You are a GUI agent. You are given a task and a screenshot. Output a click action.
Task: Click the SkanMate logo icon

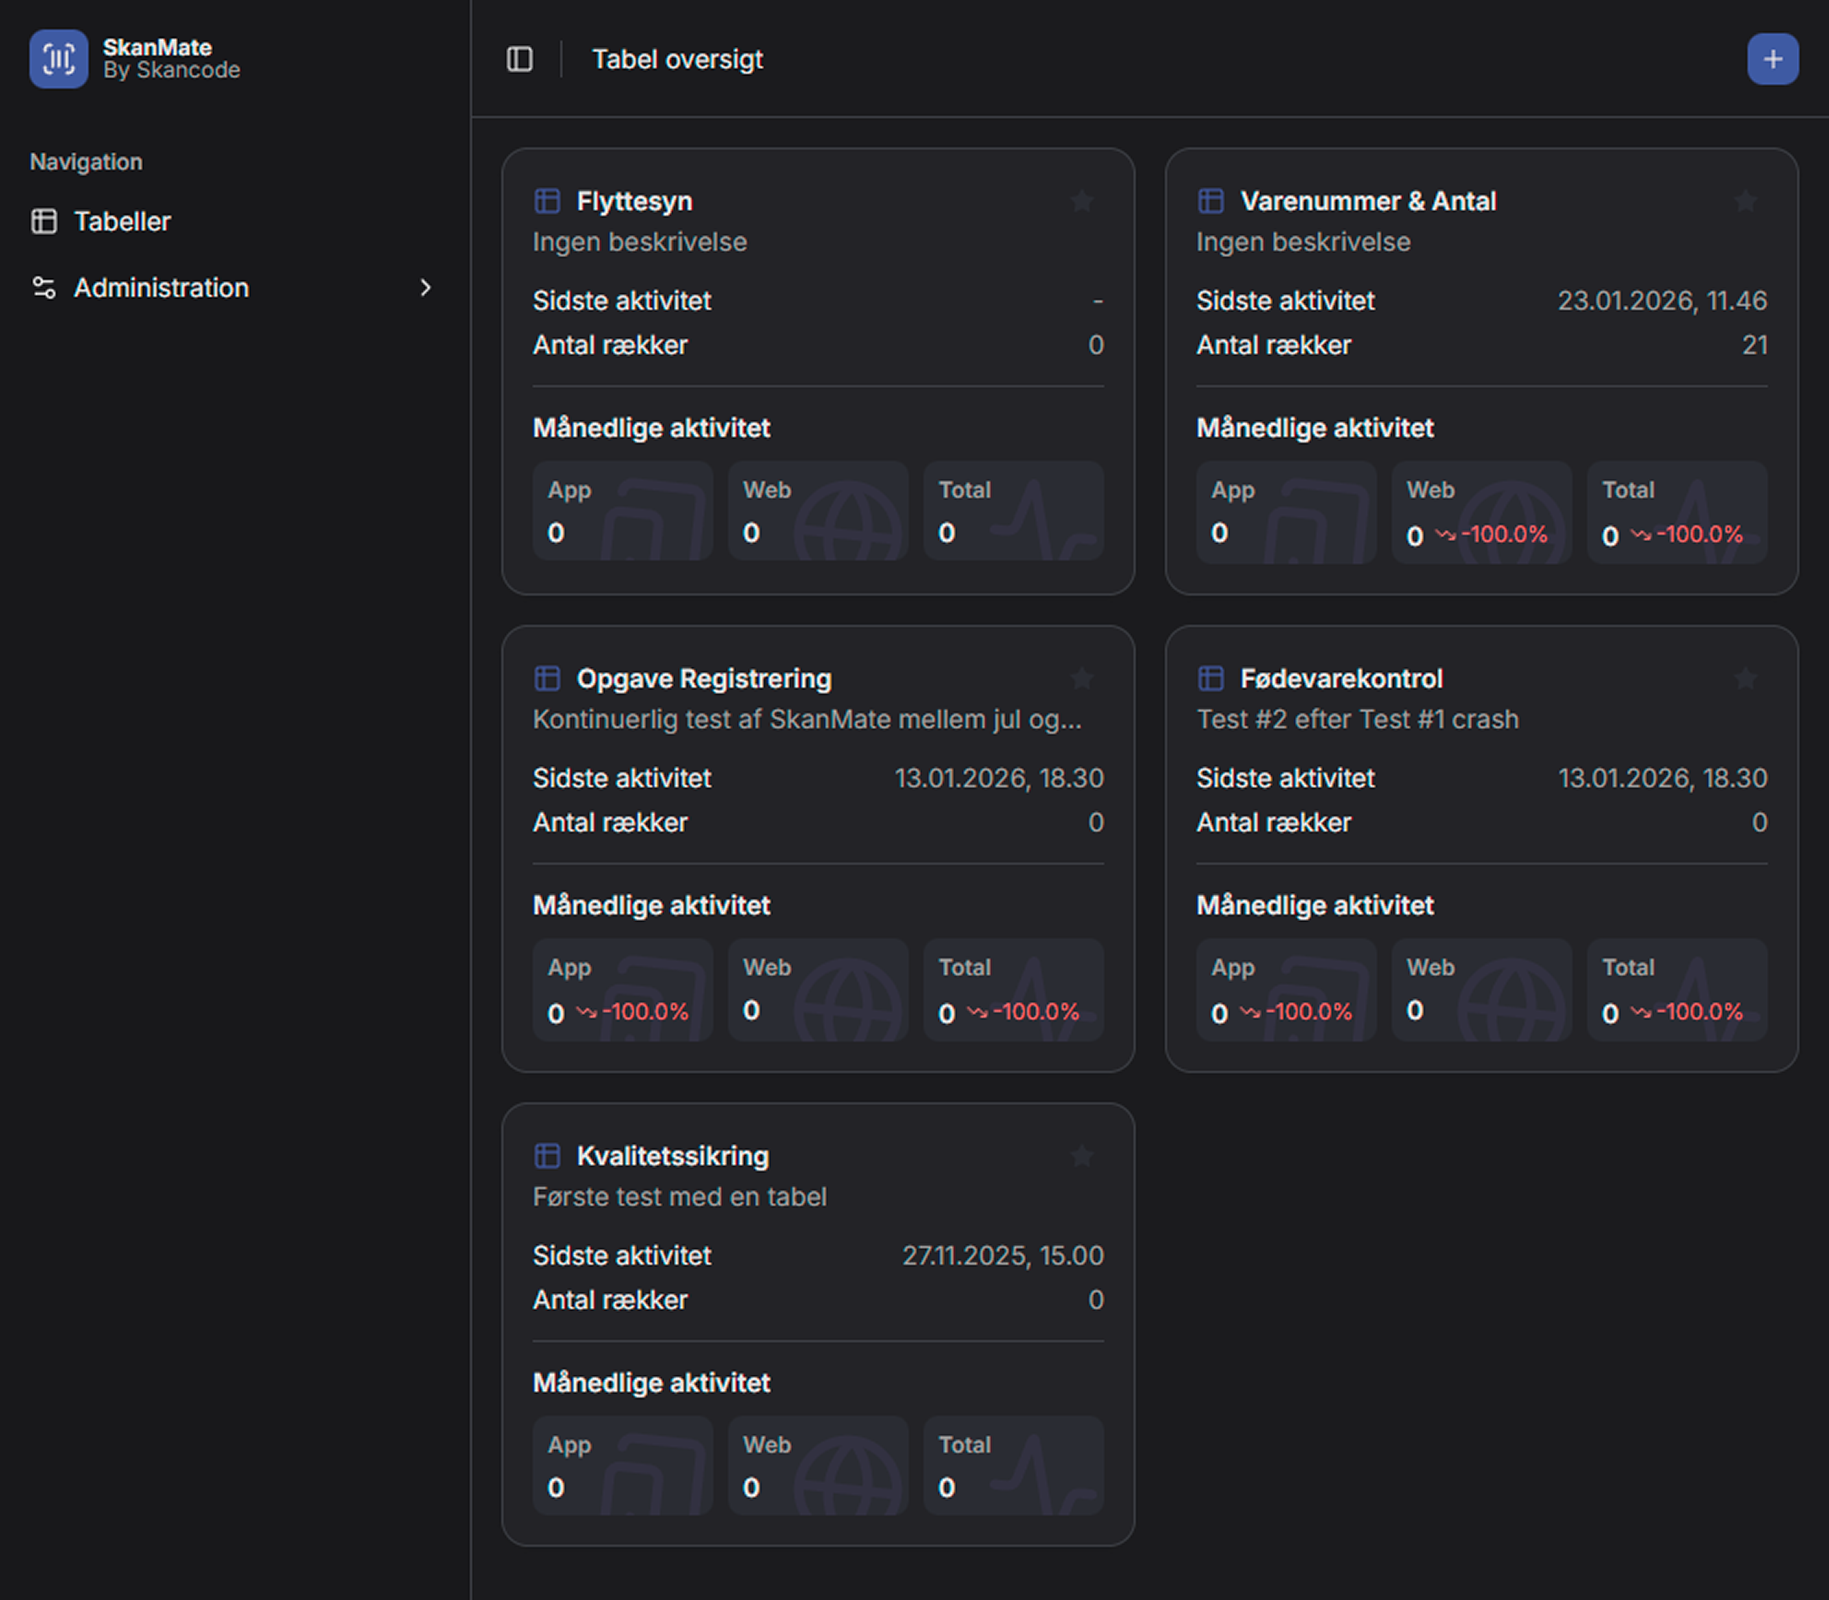[58, 59]
